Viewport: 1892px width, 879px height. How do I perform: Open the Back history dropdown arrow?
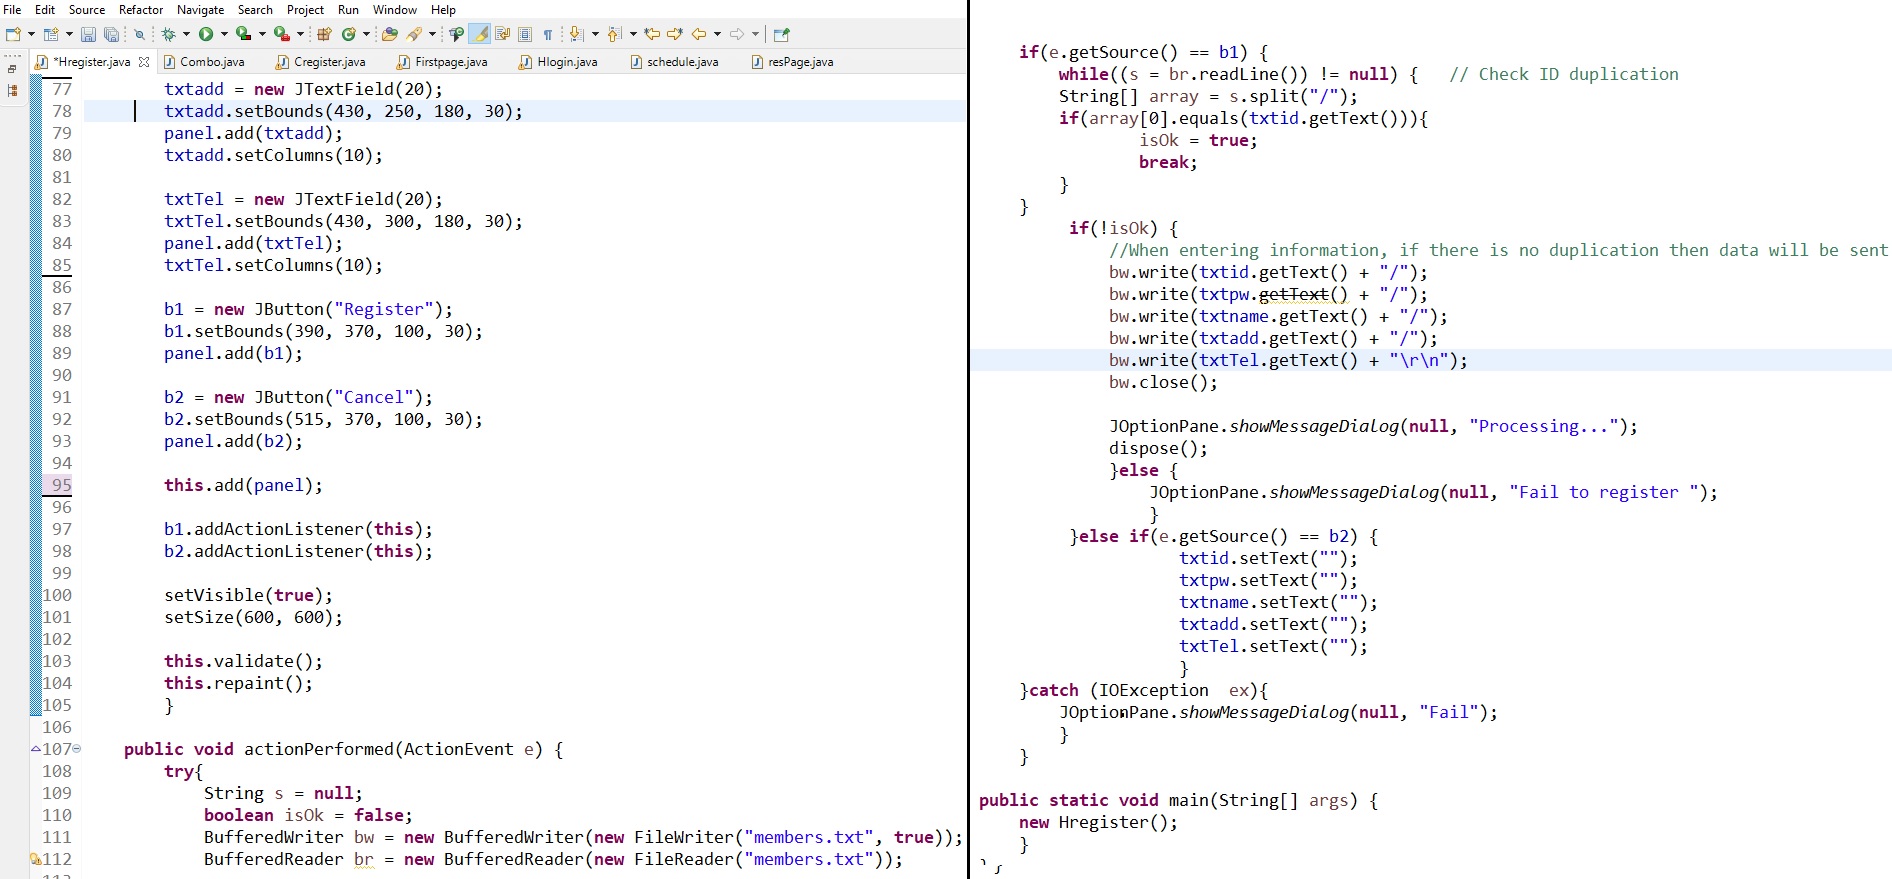[717, 34]
